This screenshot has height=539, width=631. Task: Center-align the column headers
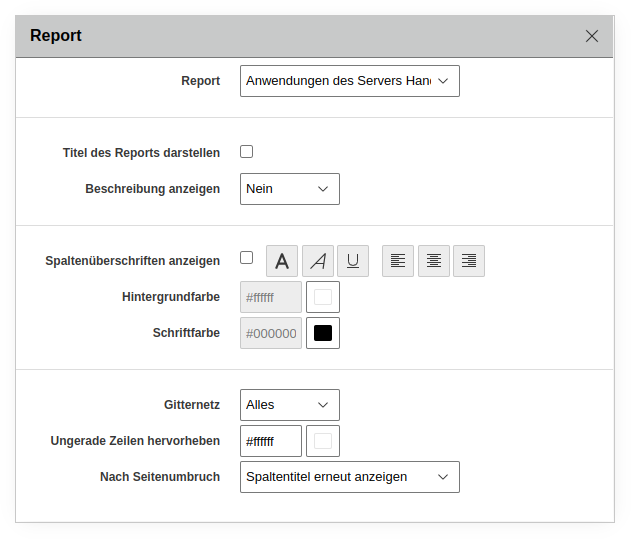point(434,261)
